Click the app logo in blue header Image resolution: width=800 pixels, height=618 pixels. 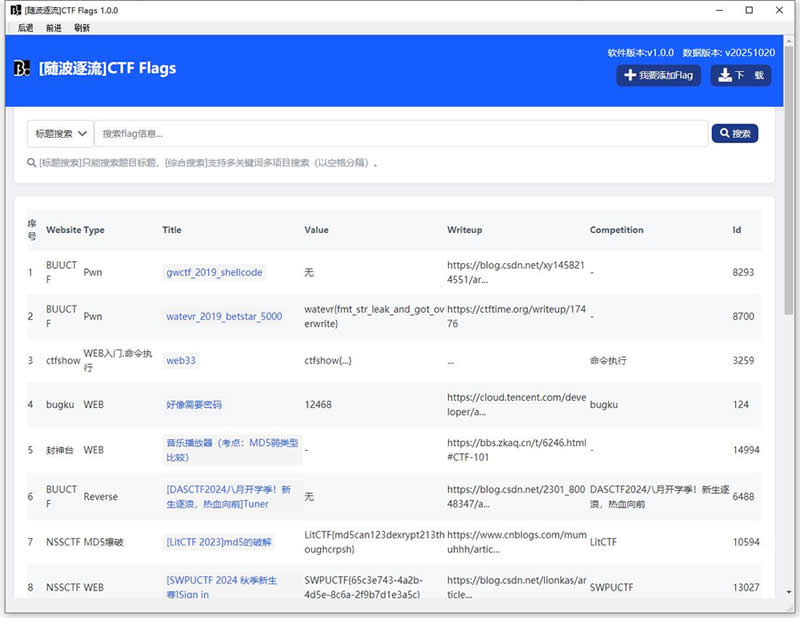point(21,69)
